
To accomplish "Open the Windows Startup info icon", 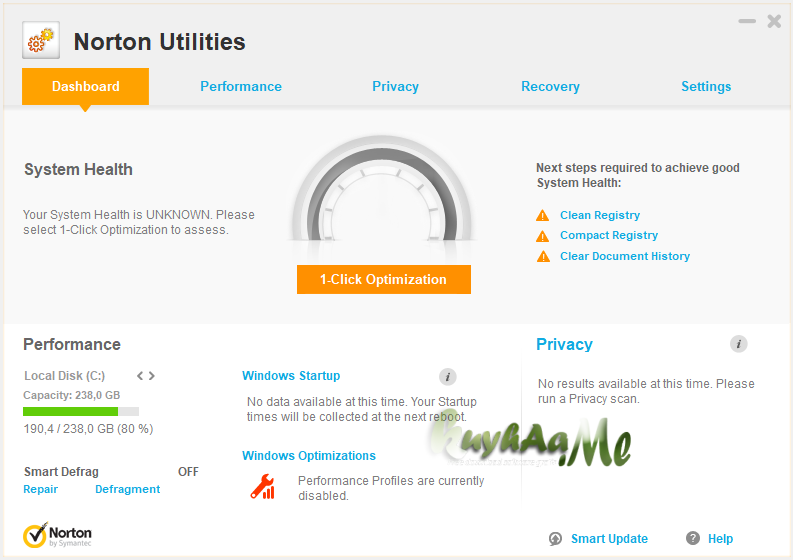I will tap(448, 376).
